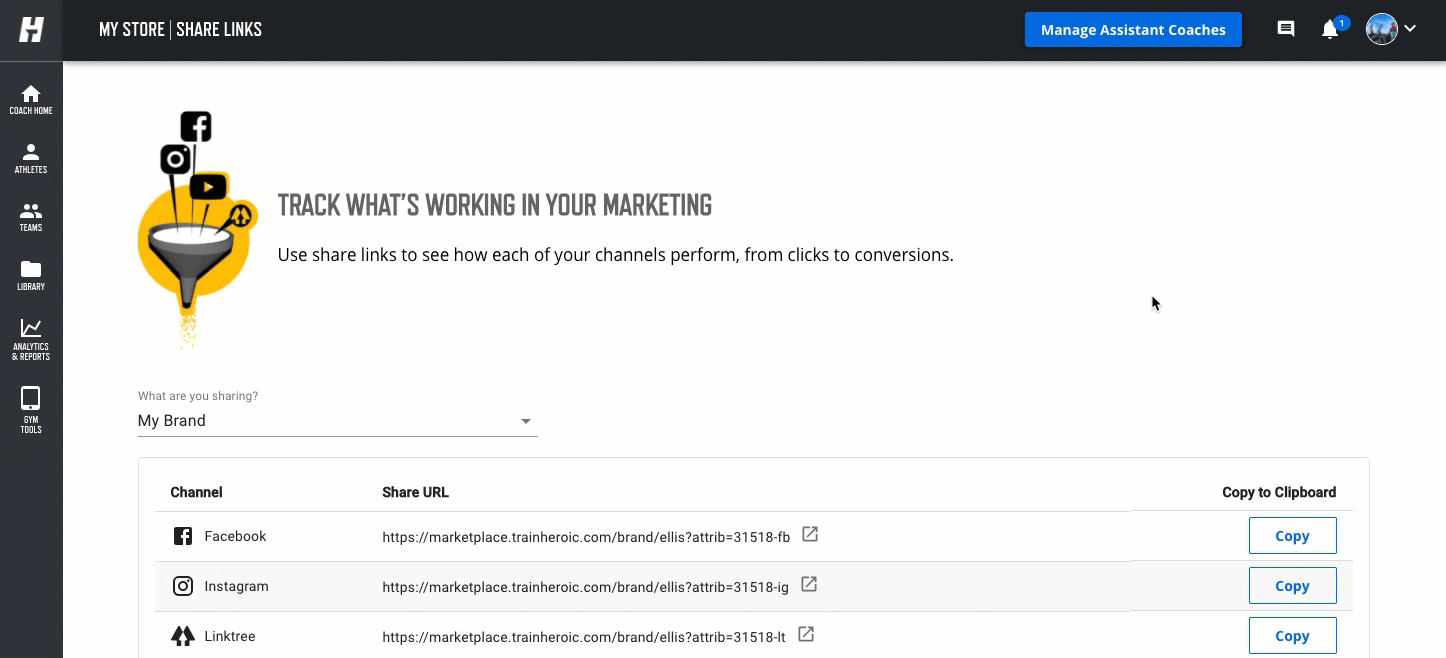Open the Library folder icon

(x=31, y=275)
